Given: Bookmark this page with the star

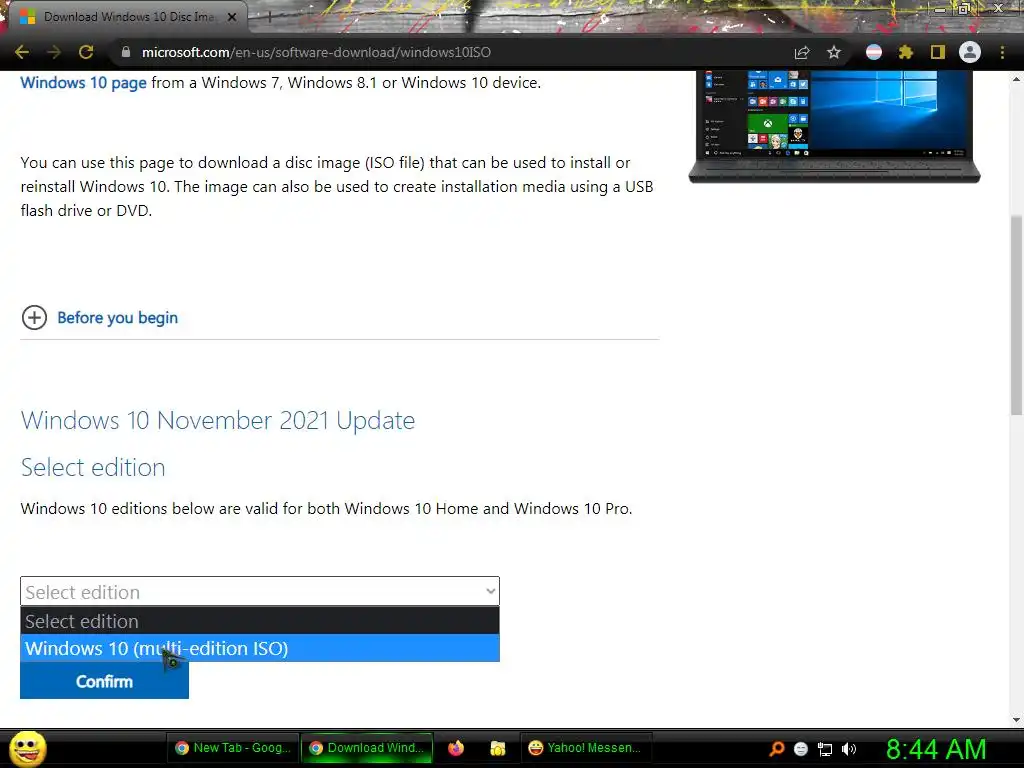Looking at the screenshot, I should pyautogui.click(x=834, y=52).
